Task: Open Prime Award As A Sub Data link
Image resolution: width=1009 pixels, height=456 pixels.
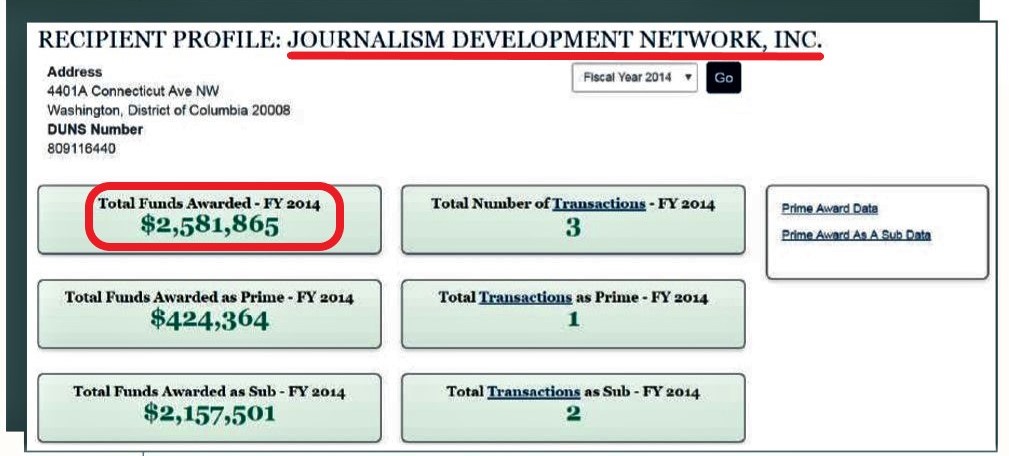Action: pos(855,236)
